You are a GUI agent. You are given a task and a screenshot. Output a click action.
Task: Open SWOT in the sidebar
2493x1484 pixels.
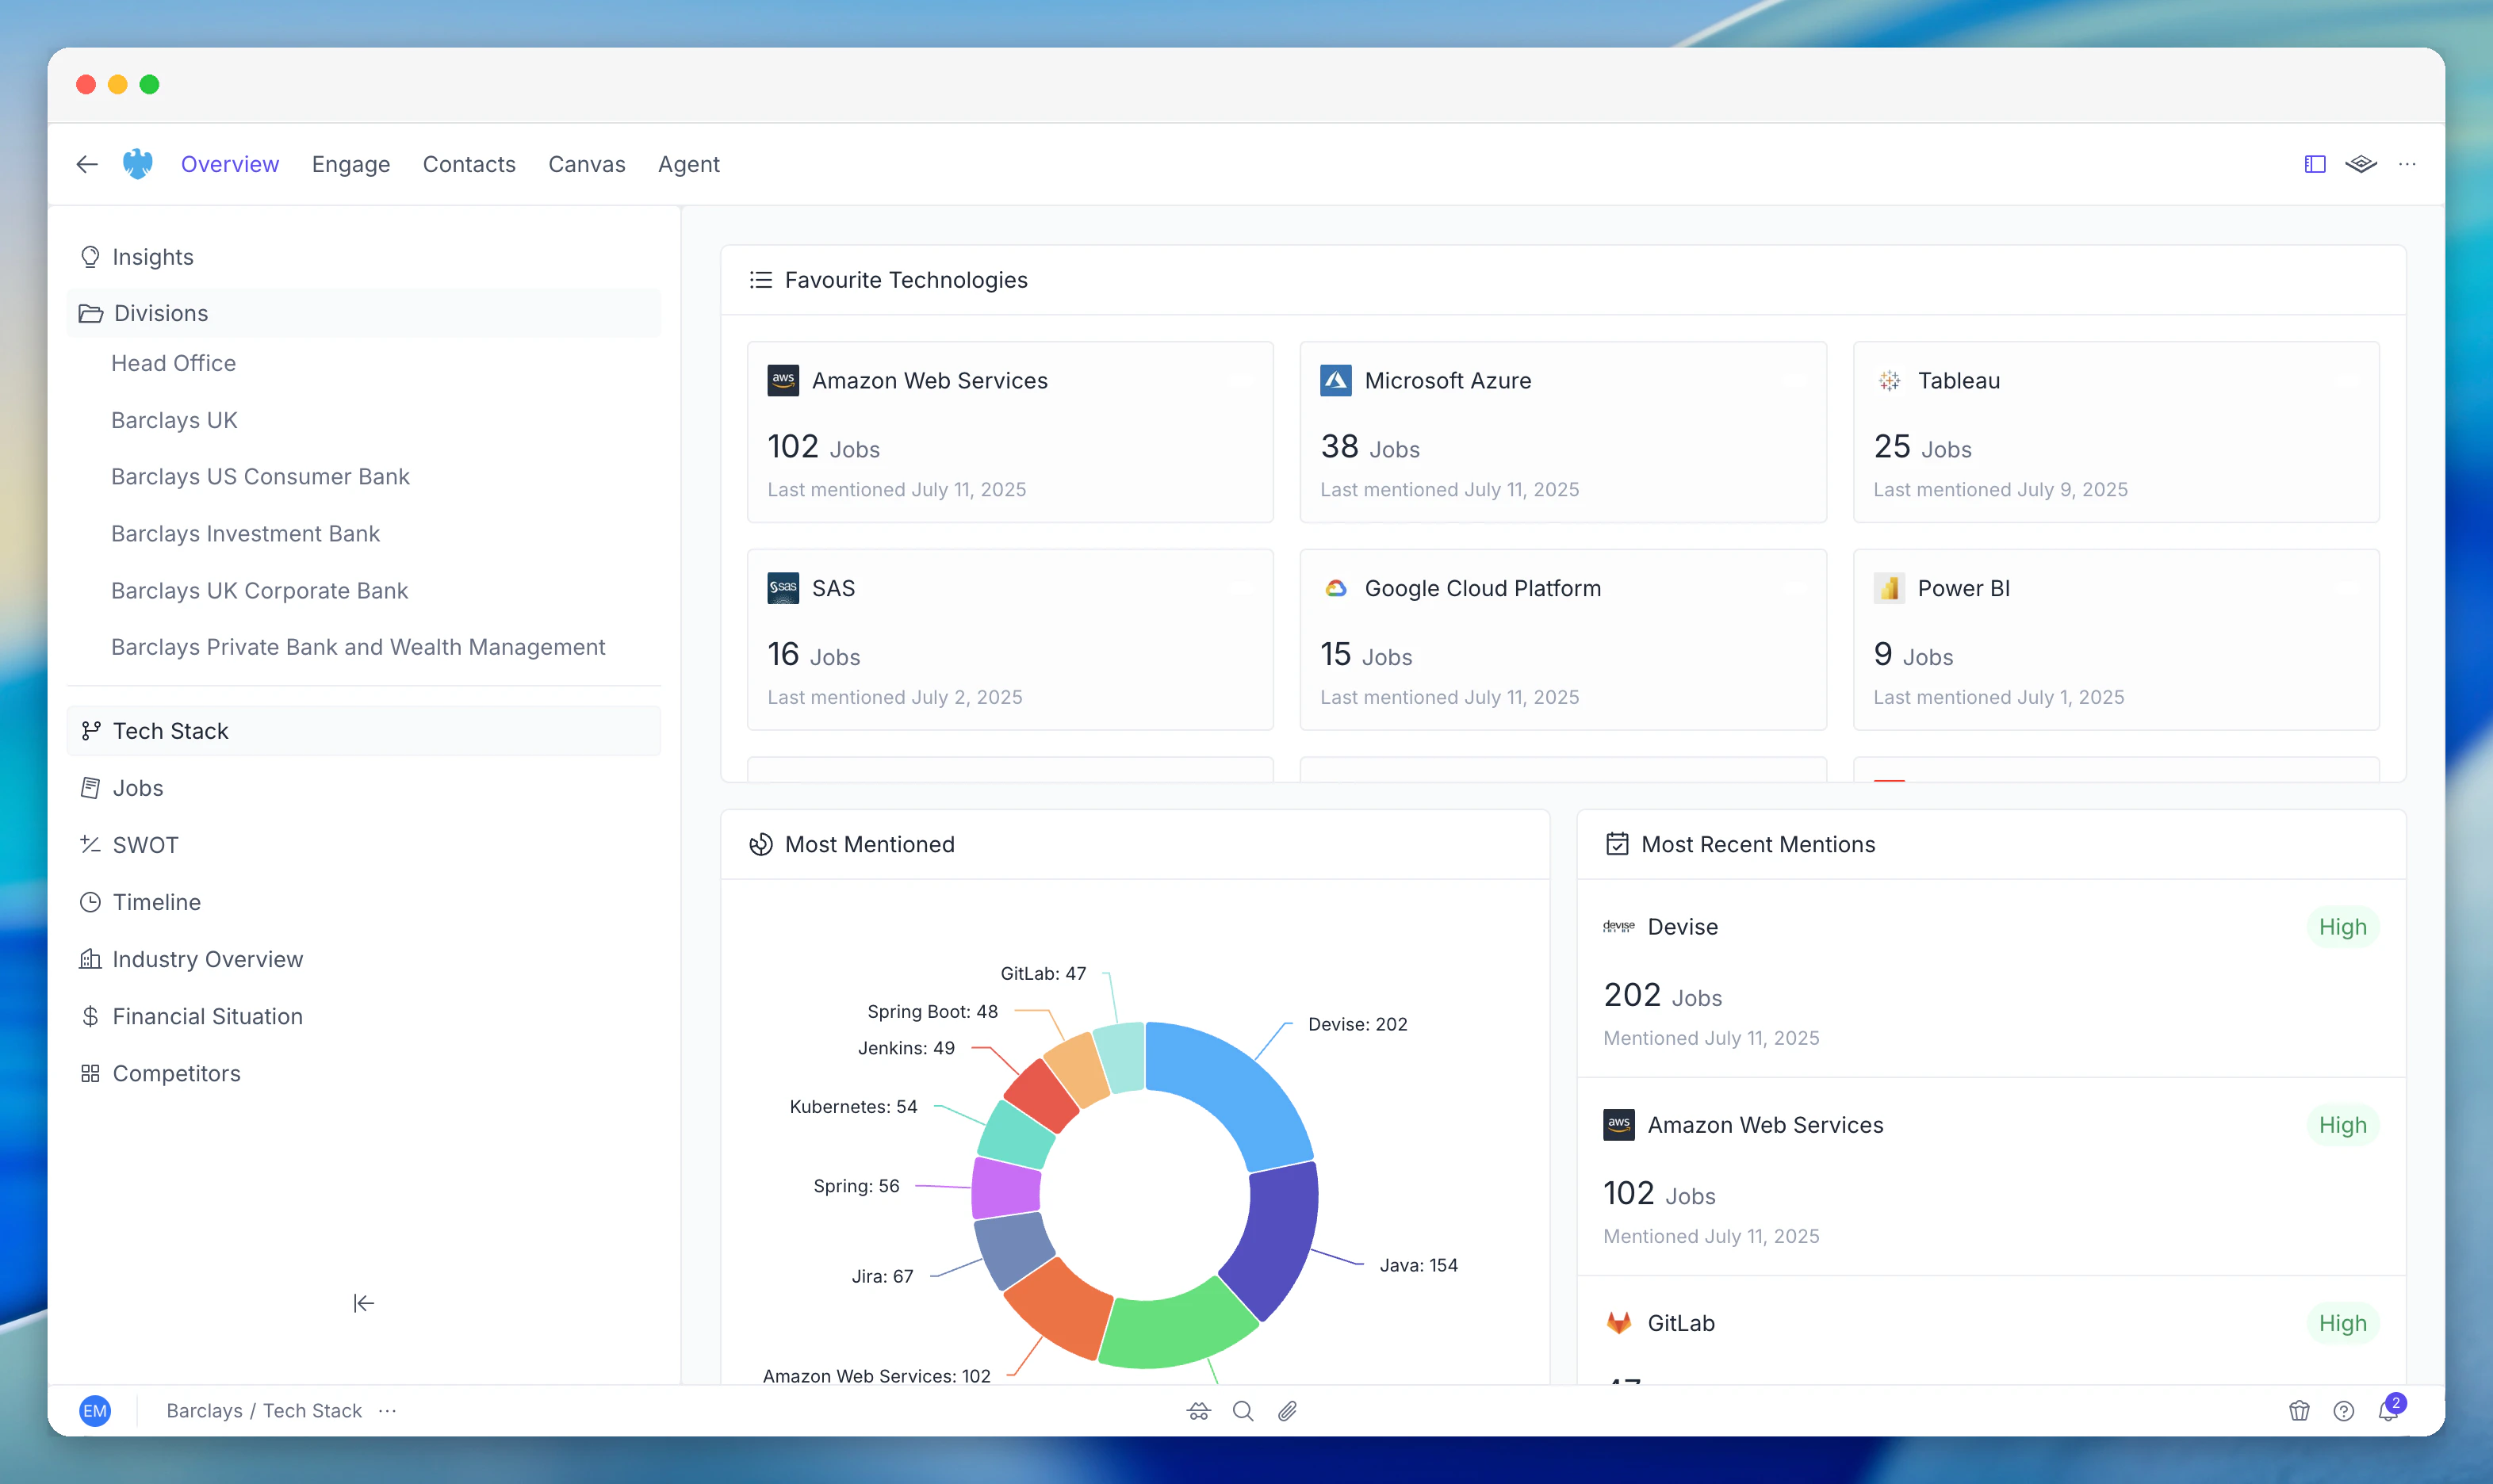364,845
